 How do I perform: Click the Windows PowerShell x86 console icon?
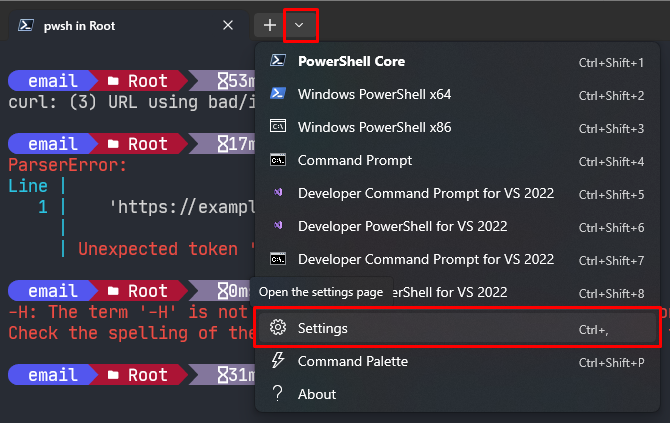(x=278, y=126)
